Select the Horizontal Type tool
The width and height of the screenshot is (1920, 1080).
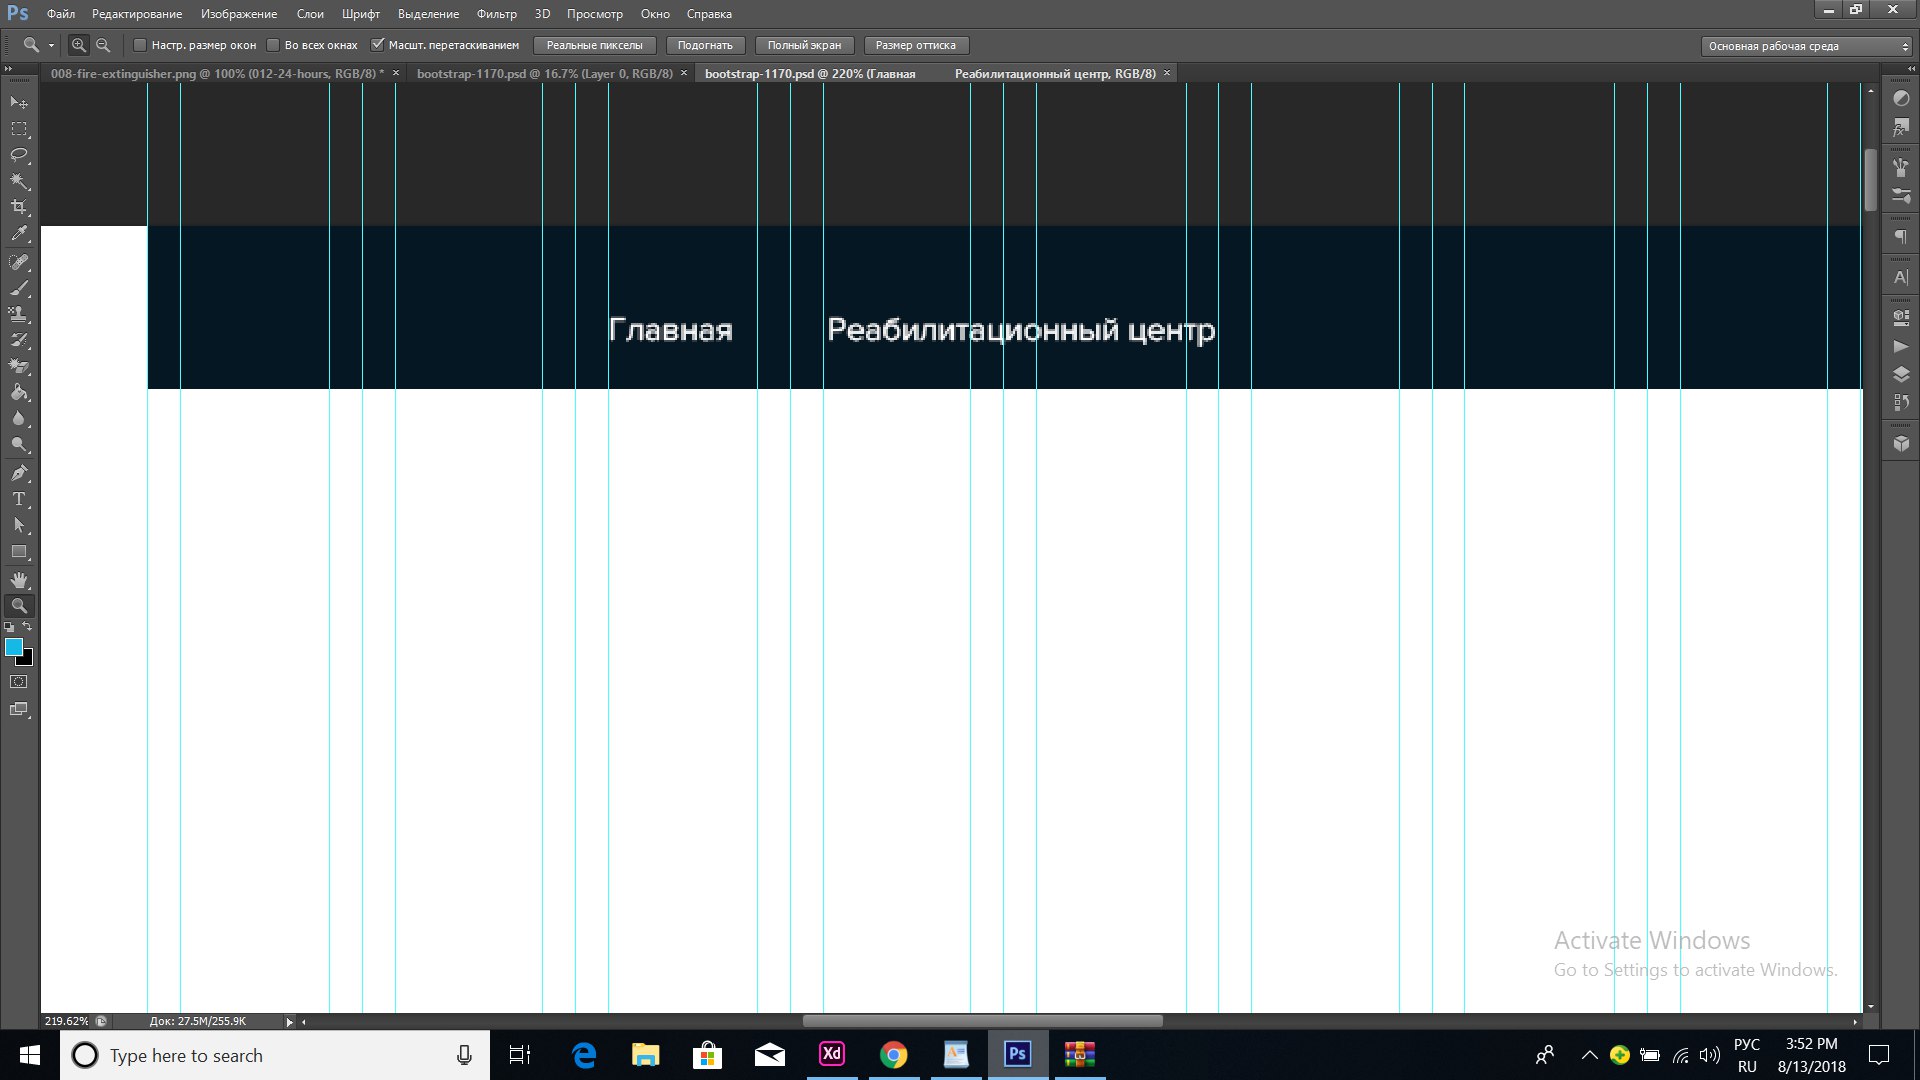[x=19, y=499]
